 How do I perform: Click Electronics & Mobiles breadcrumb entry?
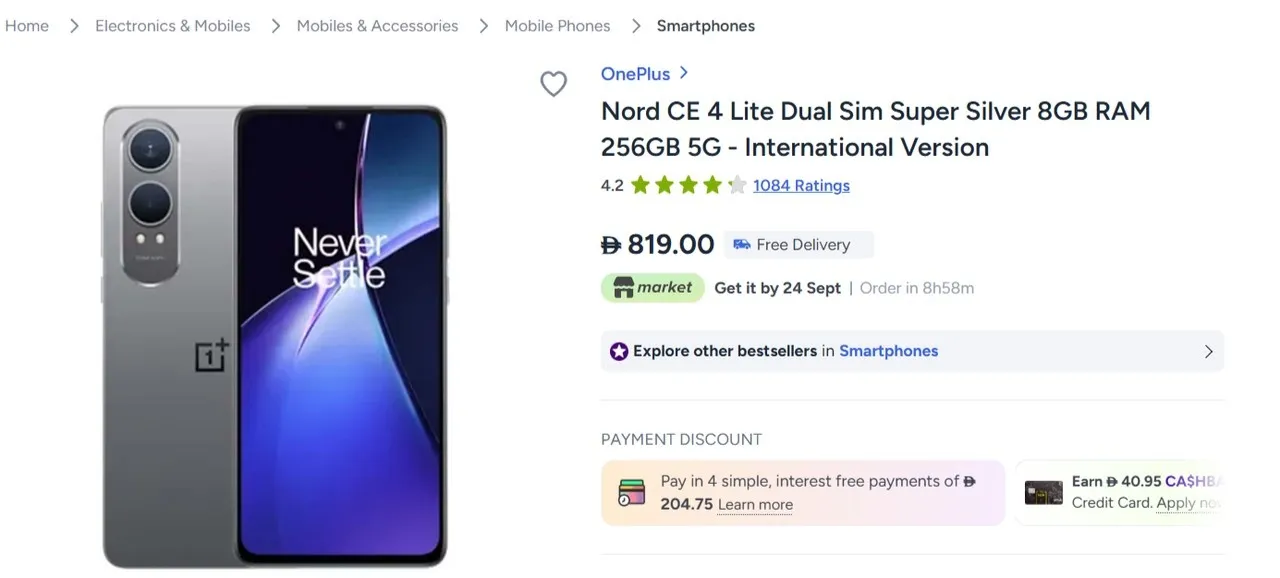tap(171, 25)
